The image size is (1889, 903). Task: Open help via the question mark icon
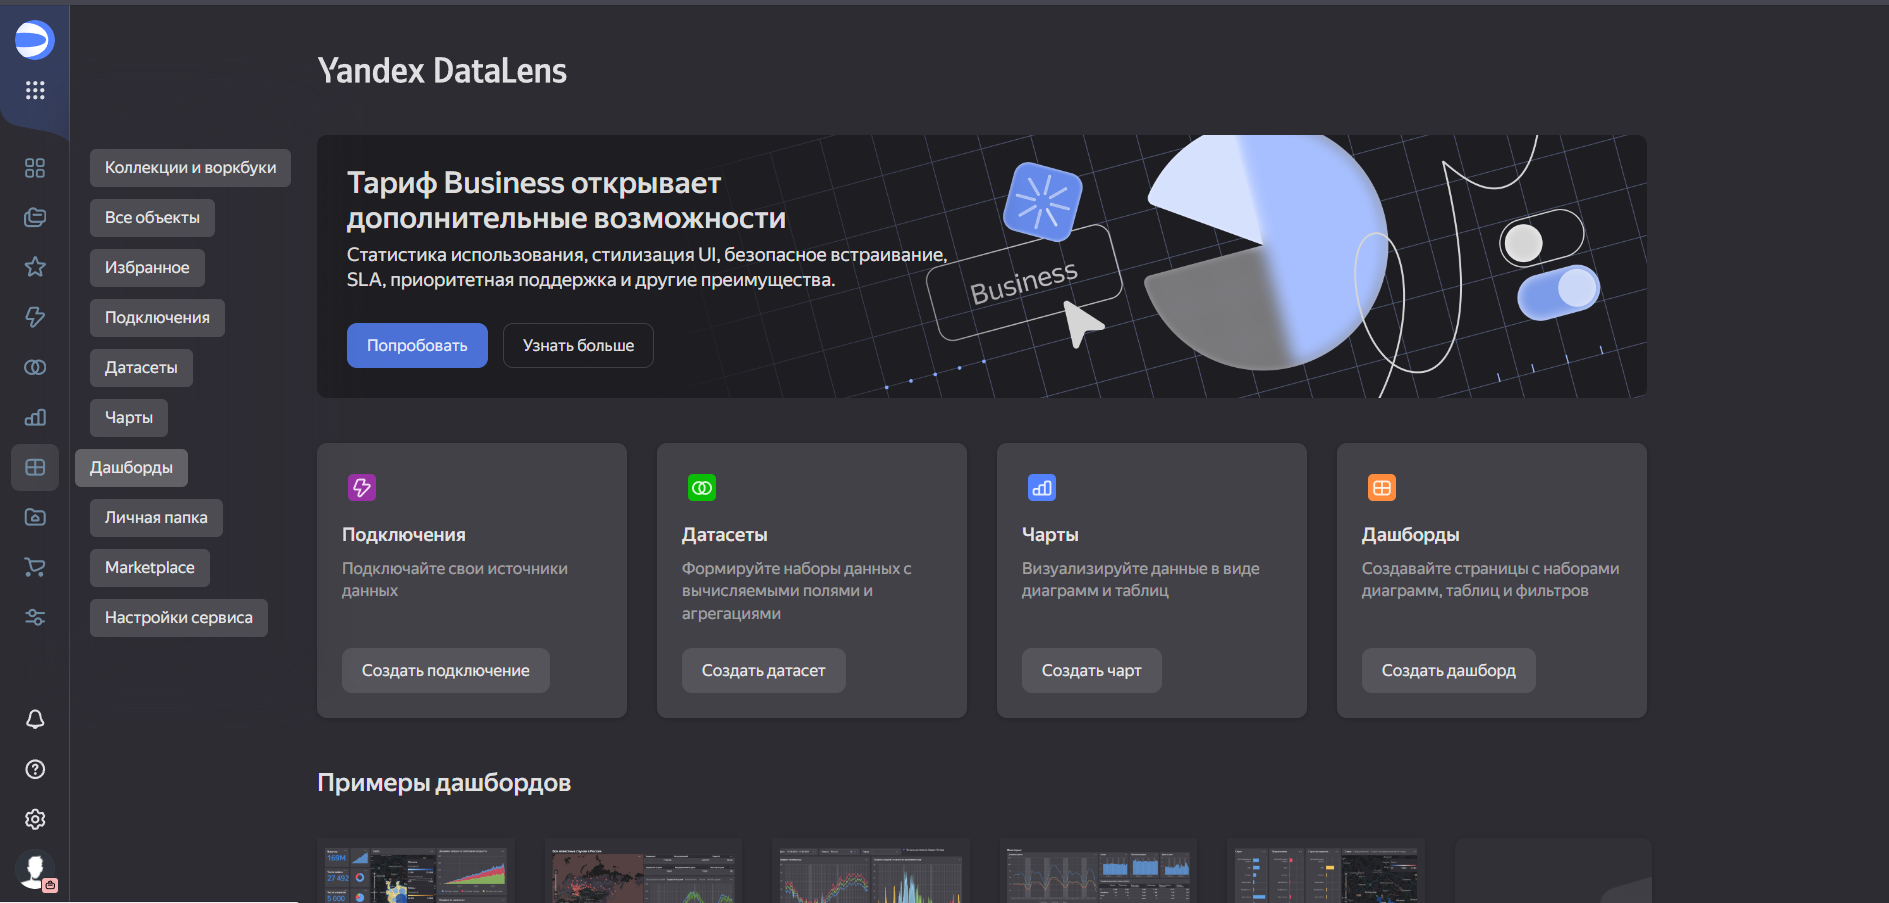35,769
